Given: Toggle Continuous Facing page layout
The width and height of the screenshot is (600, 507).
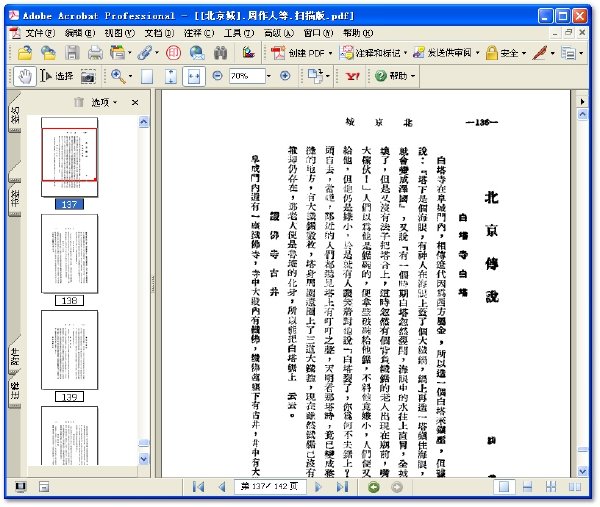Looking at the screenshot, I should coord(551,487).
